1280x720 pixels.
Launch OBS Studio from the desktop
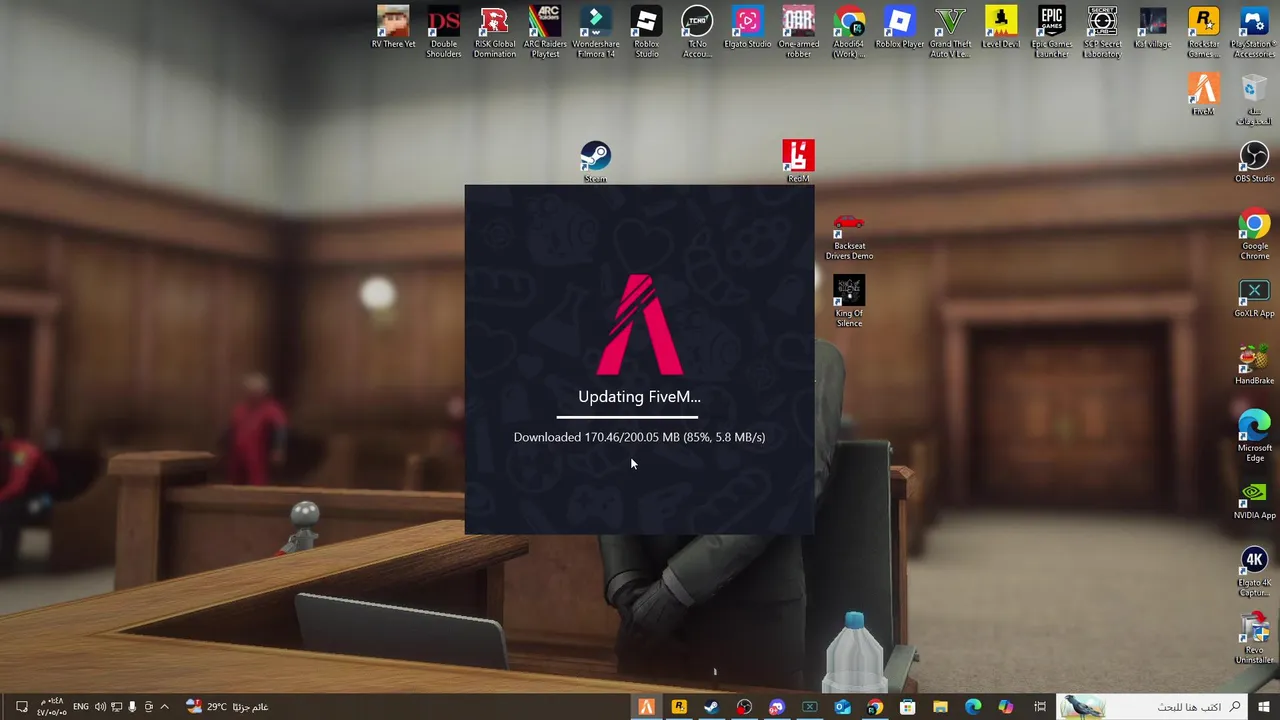click(1254, 162)
